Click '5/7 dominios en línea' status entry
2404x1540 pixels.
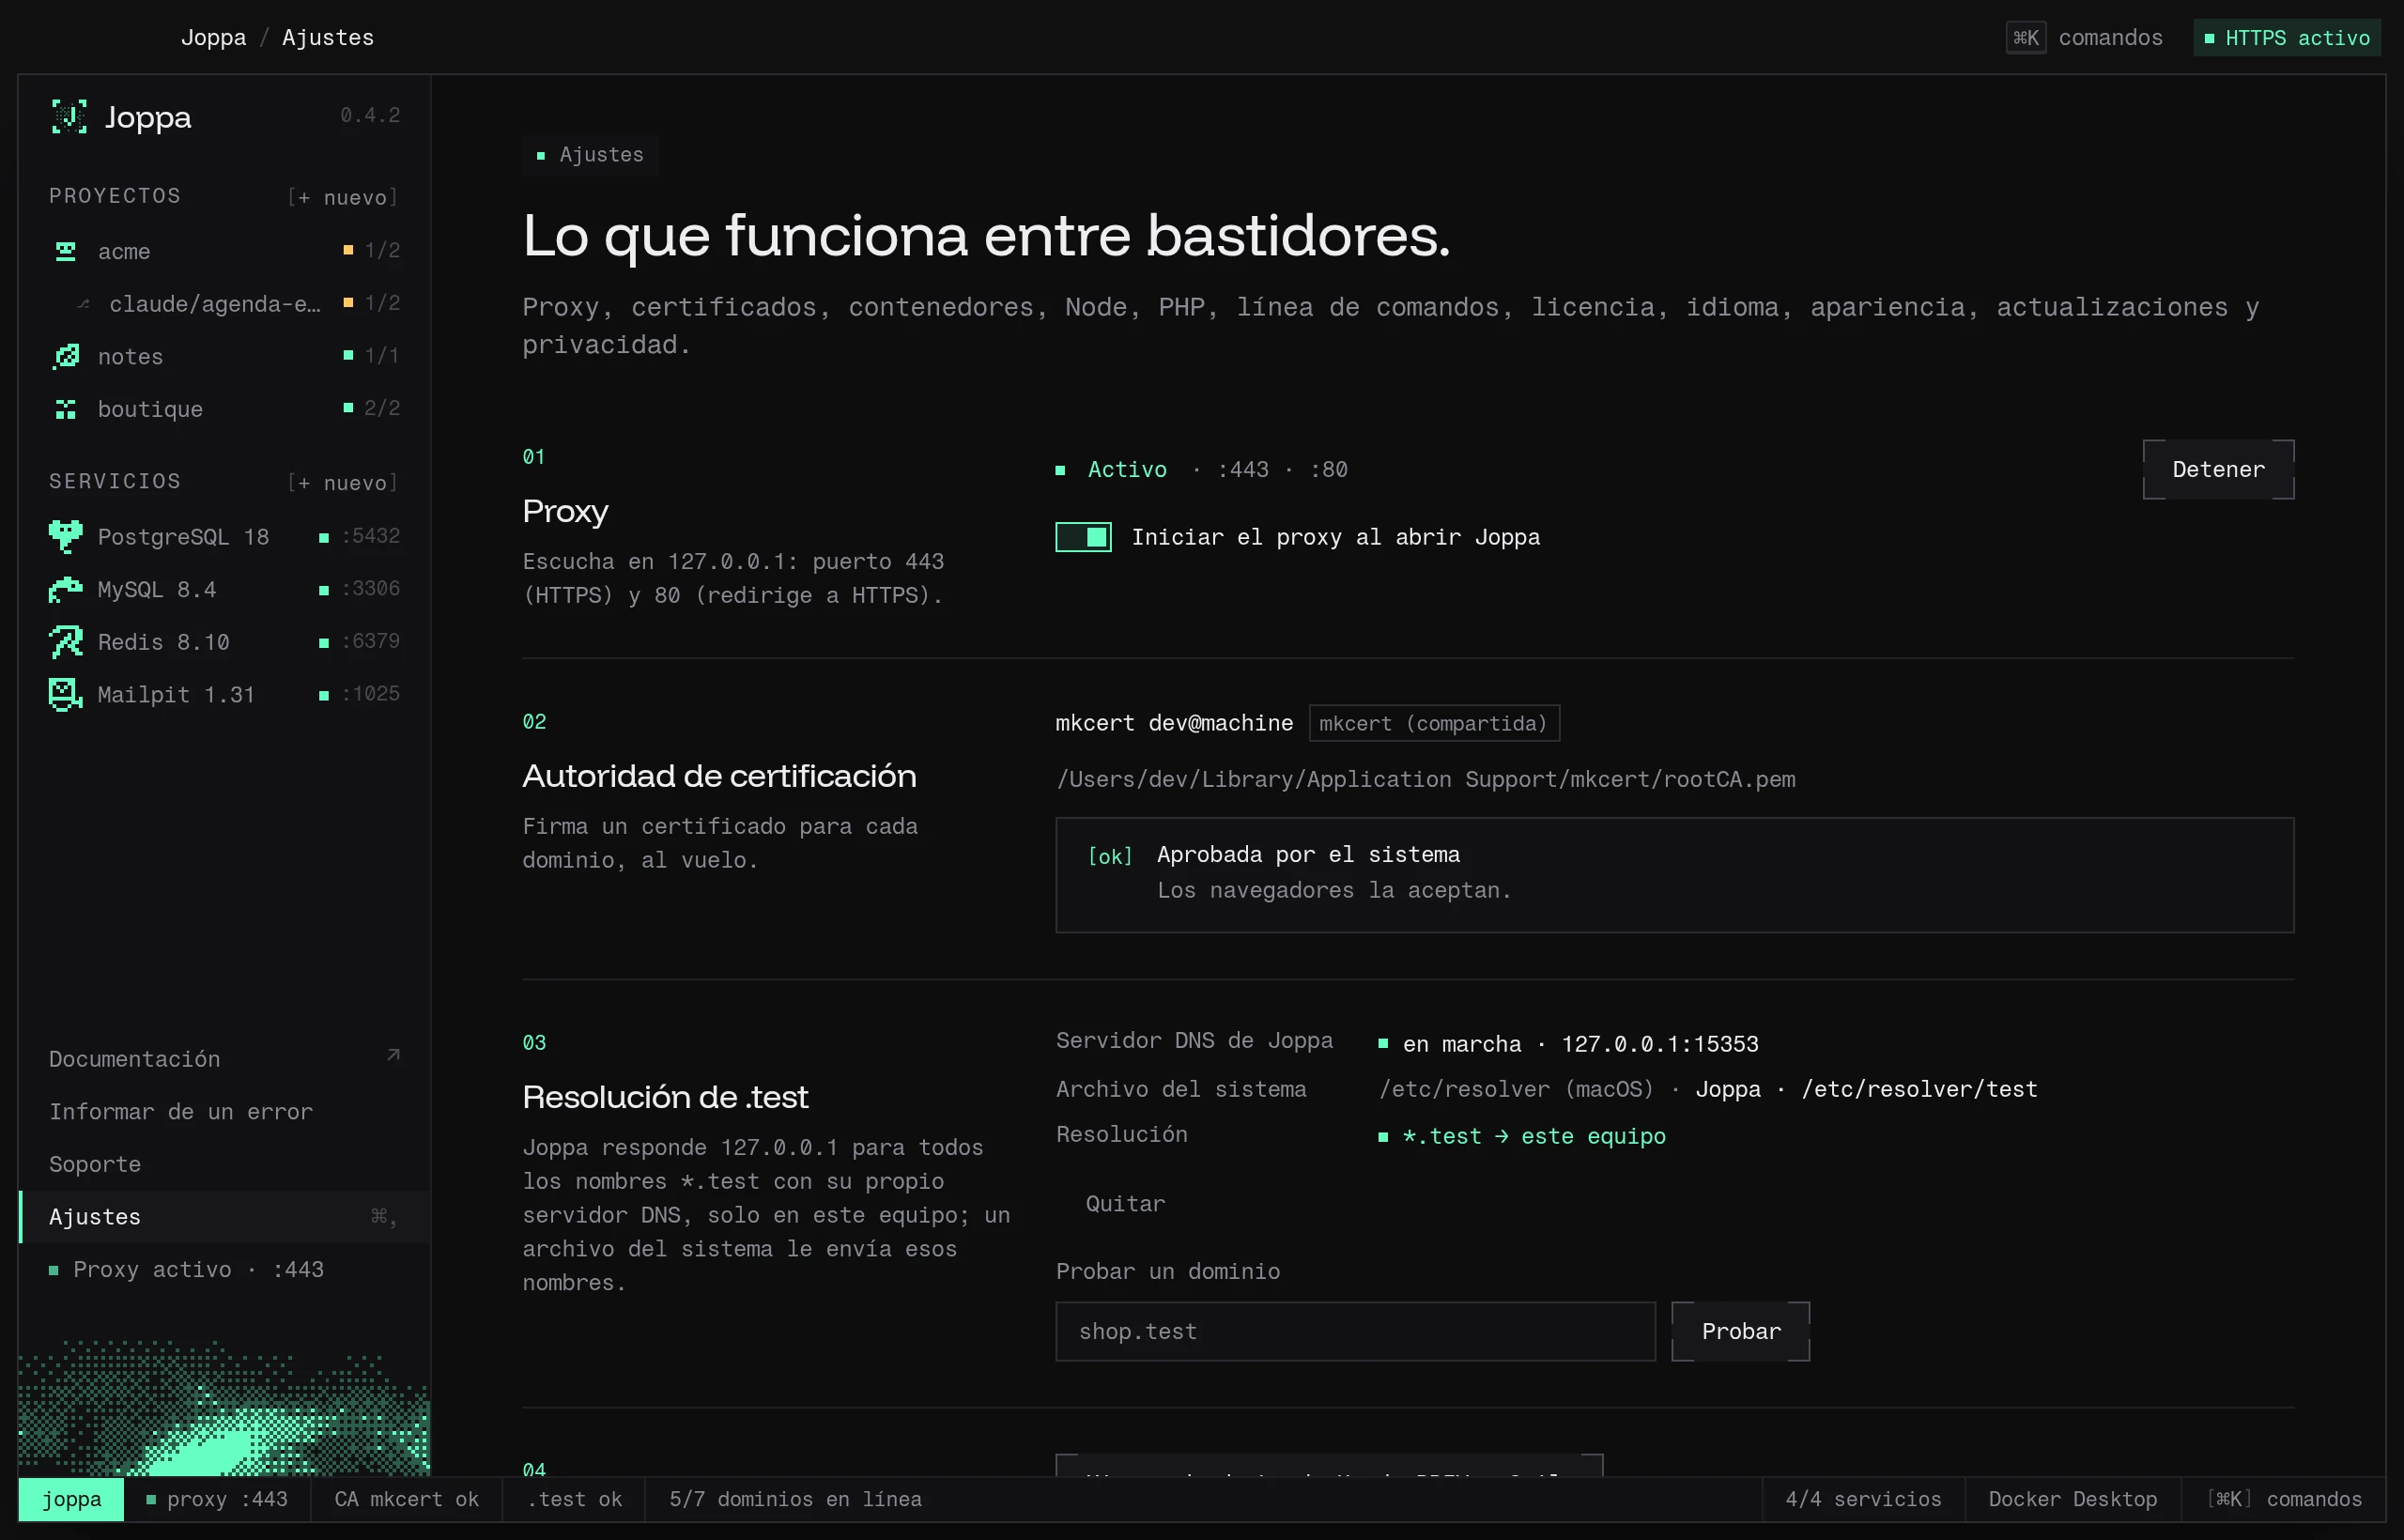pyautogui.click(x=795, y=1499)
